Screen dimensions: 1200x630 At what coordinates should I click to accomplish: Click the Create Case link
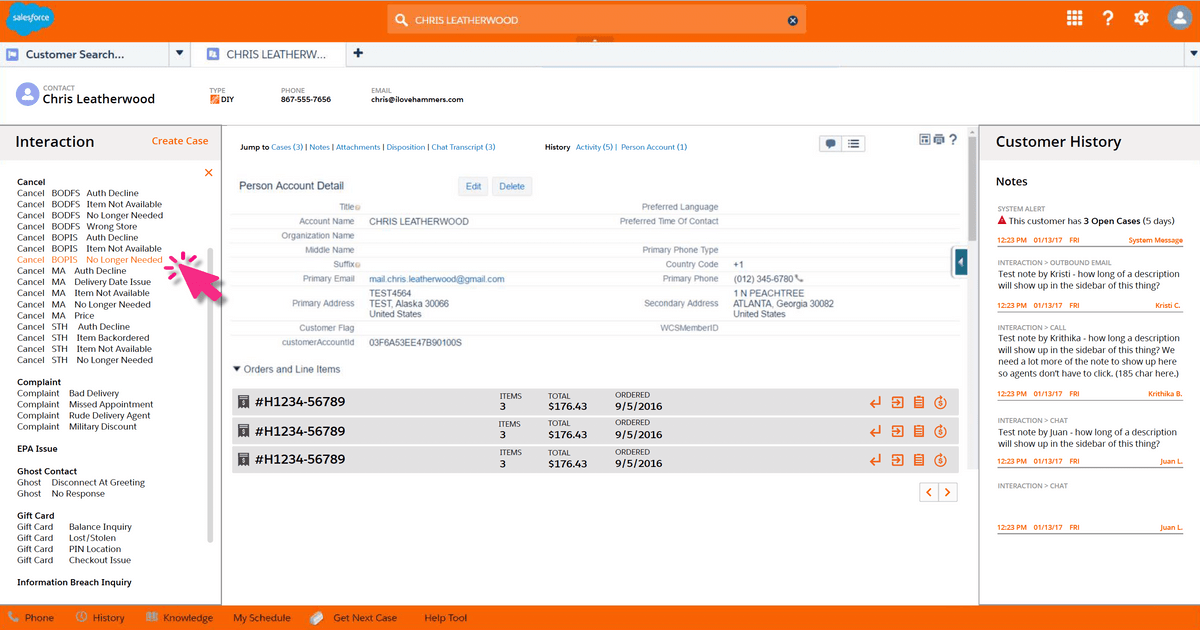[x=180, y=141]
